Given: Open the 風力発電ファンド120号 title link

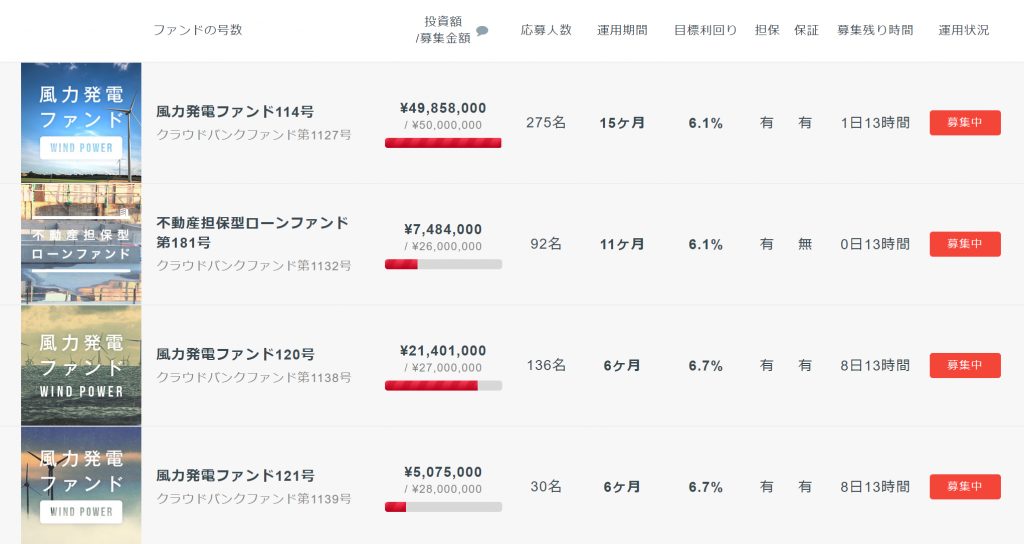Looking at the screenshot, I should click(235, 355).
